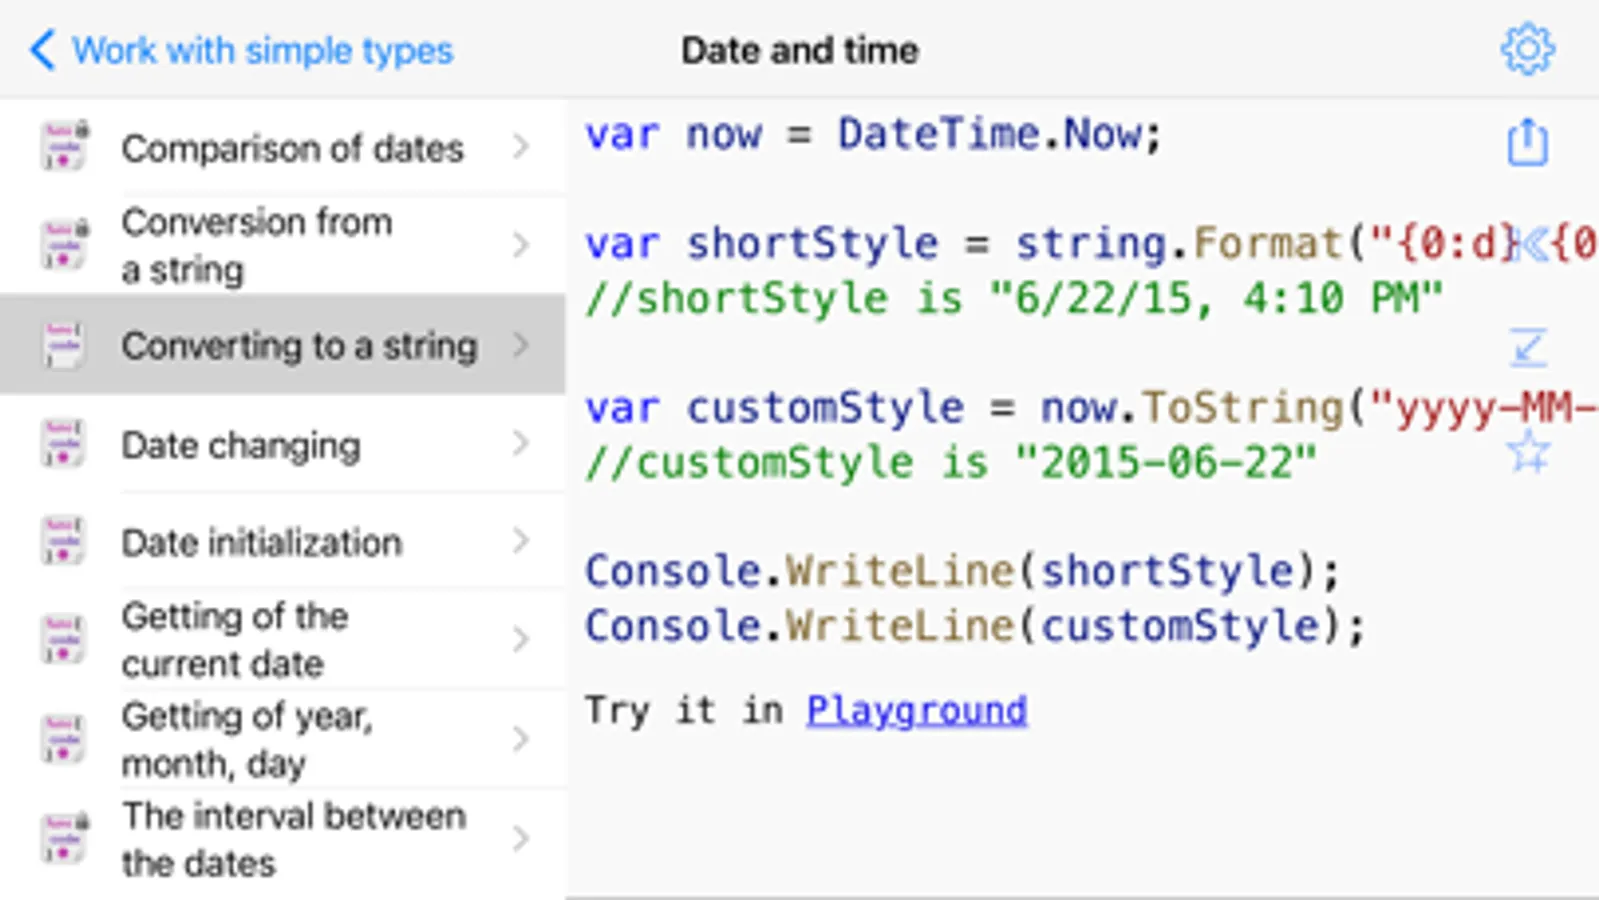Viewport: 1599px width, 900px height.
Task: Open the Date changing label
Action: click(240, 445)
